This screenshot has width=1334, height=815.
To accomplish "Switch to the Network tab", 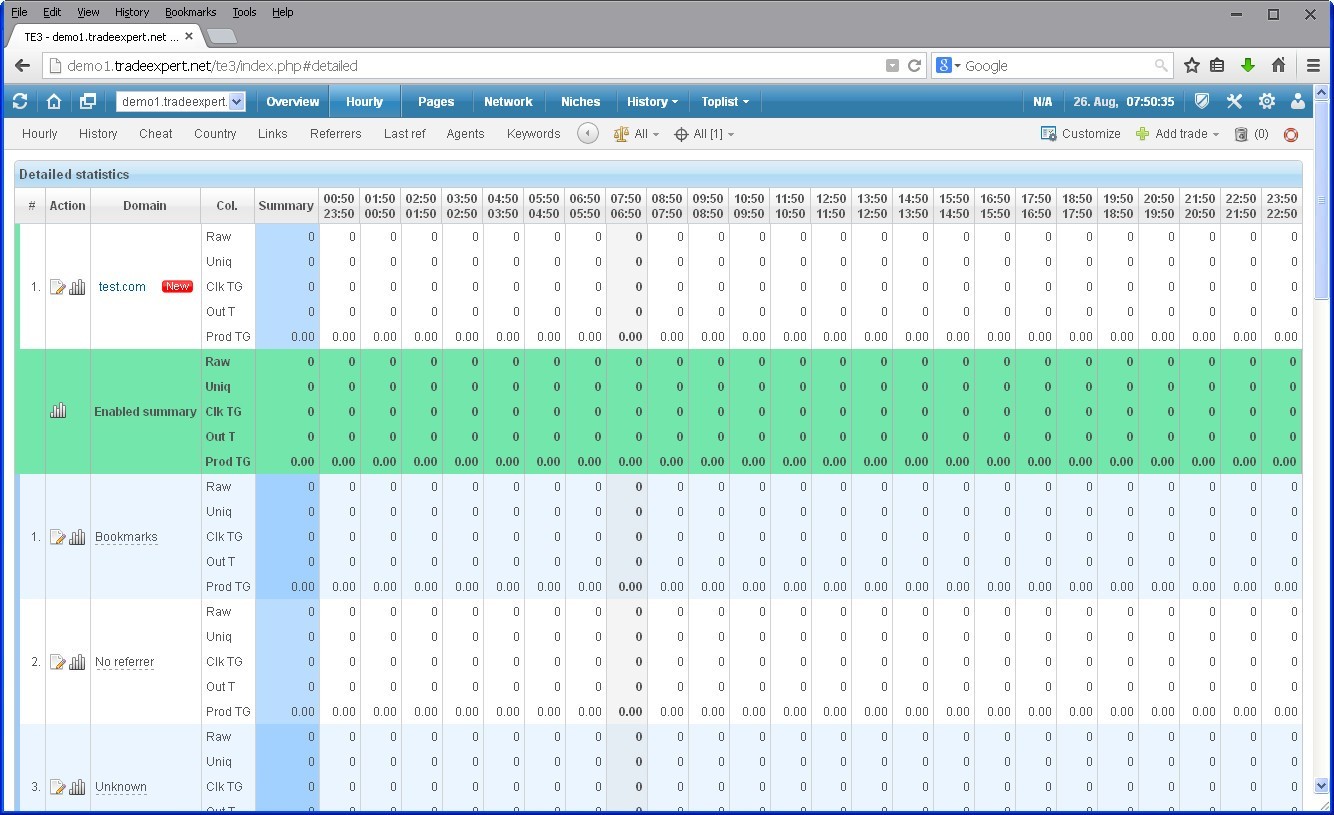I will [x=508, y=102].
